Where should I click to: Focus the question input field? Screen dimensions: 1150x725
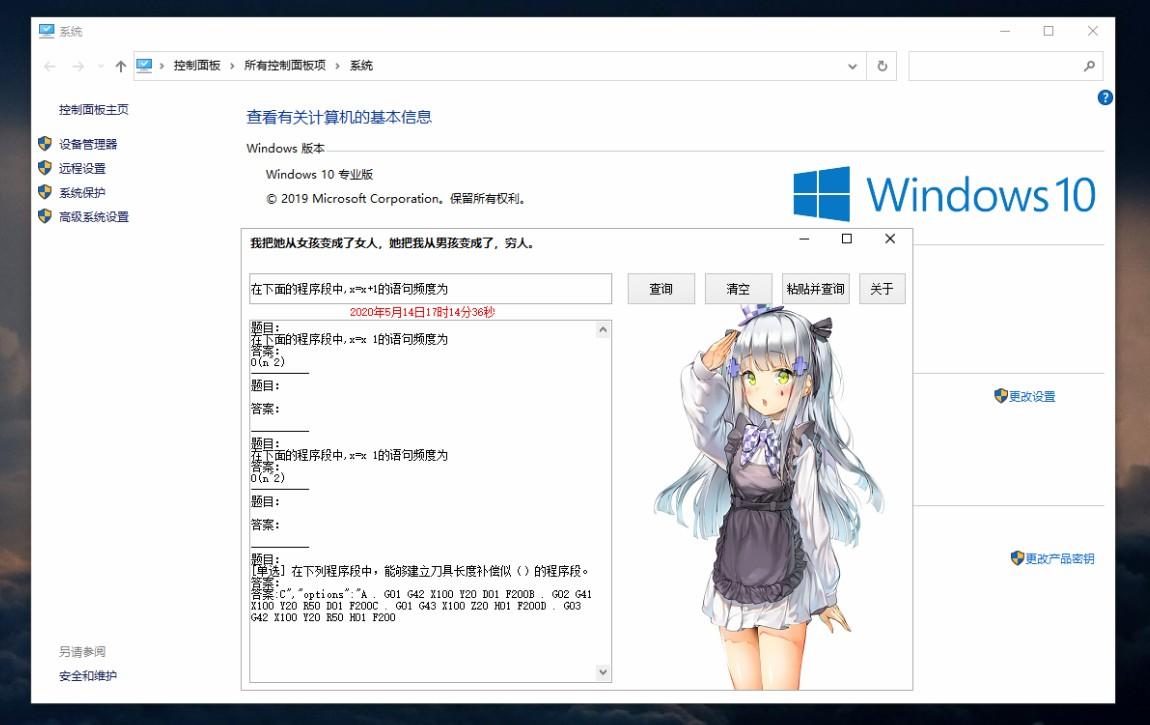pos(431,289)
